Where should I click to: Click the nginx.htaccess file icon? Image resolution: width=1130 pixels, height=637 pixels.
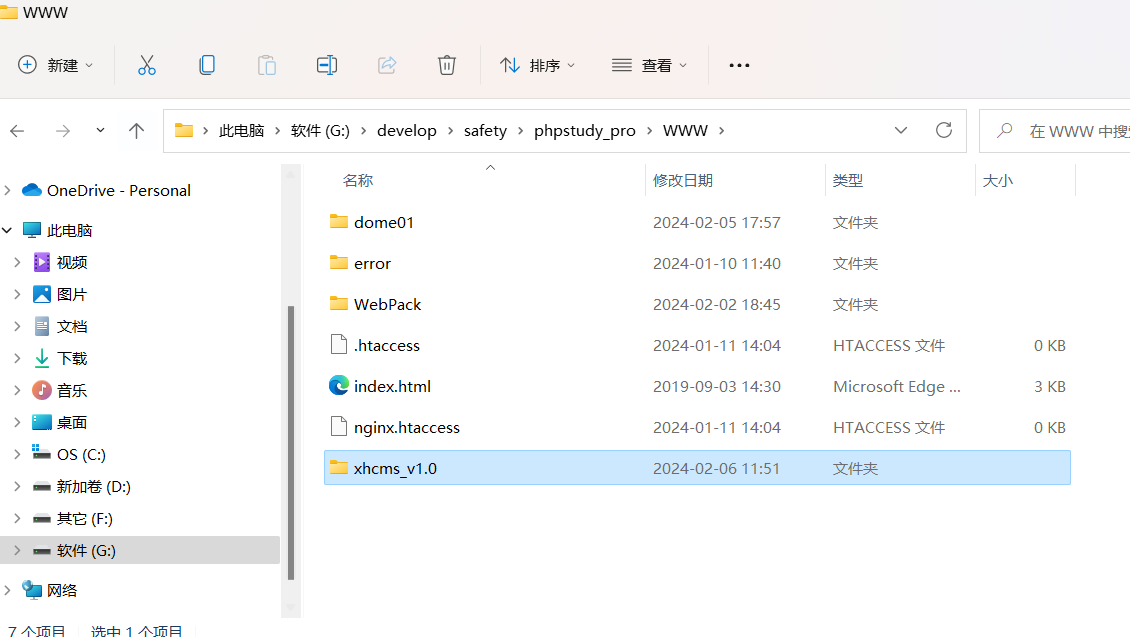click(x=339, y=427)
